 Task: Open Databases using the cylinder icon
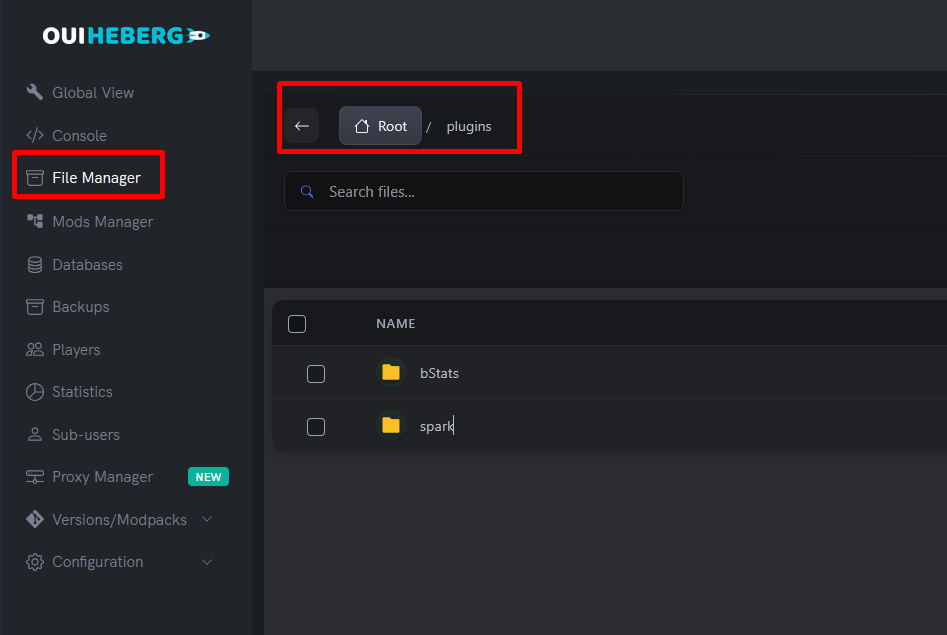35,265
